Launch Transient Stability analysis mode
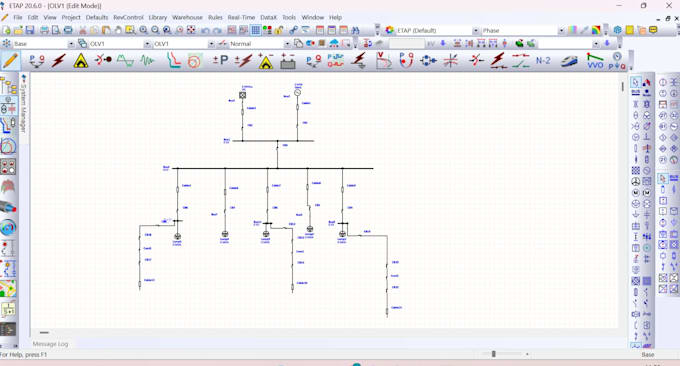 click(x=147, y=61)
